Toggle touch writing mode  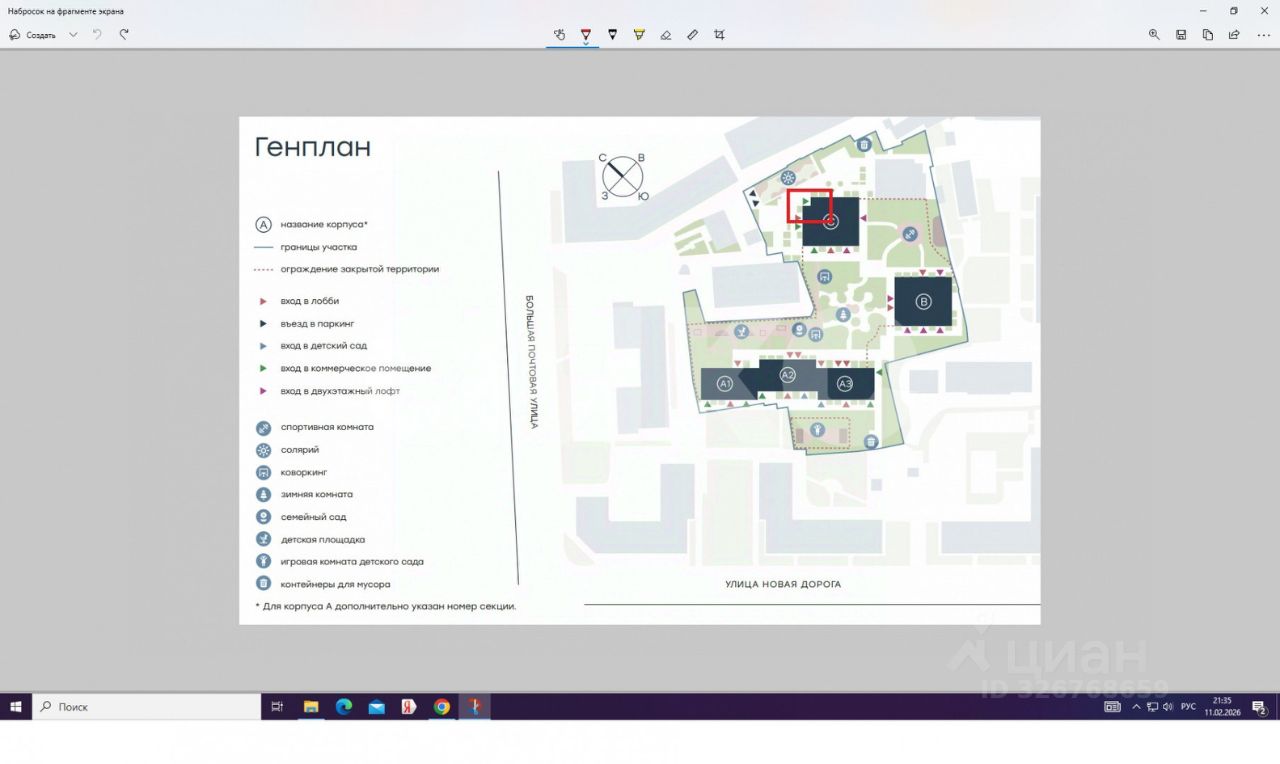click(x=559, y=34)
